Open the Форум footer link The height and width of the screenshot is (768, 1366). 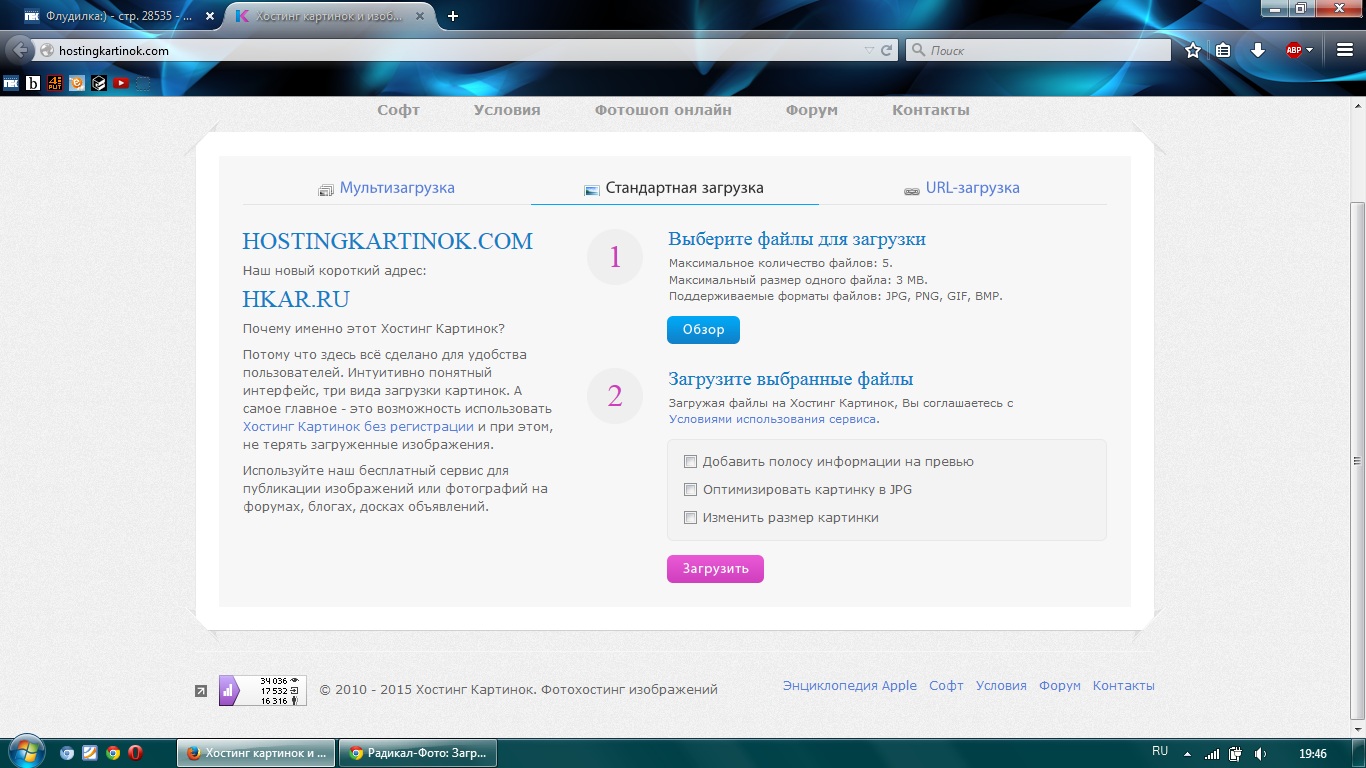1060,685
